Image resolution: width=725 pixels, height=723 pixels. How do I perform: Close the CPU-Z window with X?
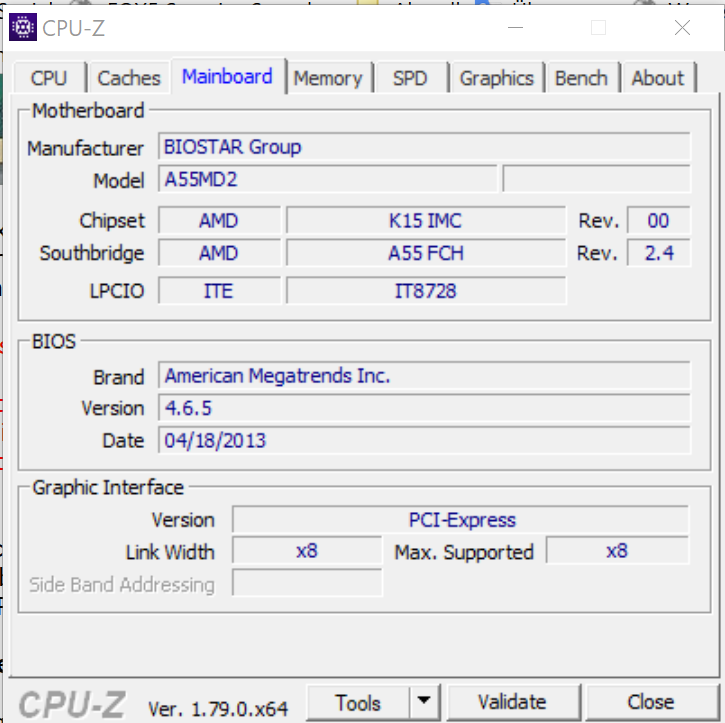(682, 28)
